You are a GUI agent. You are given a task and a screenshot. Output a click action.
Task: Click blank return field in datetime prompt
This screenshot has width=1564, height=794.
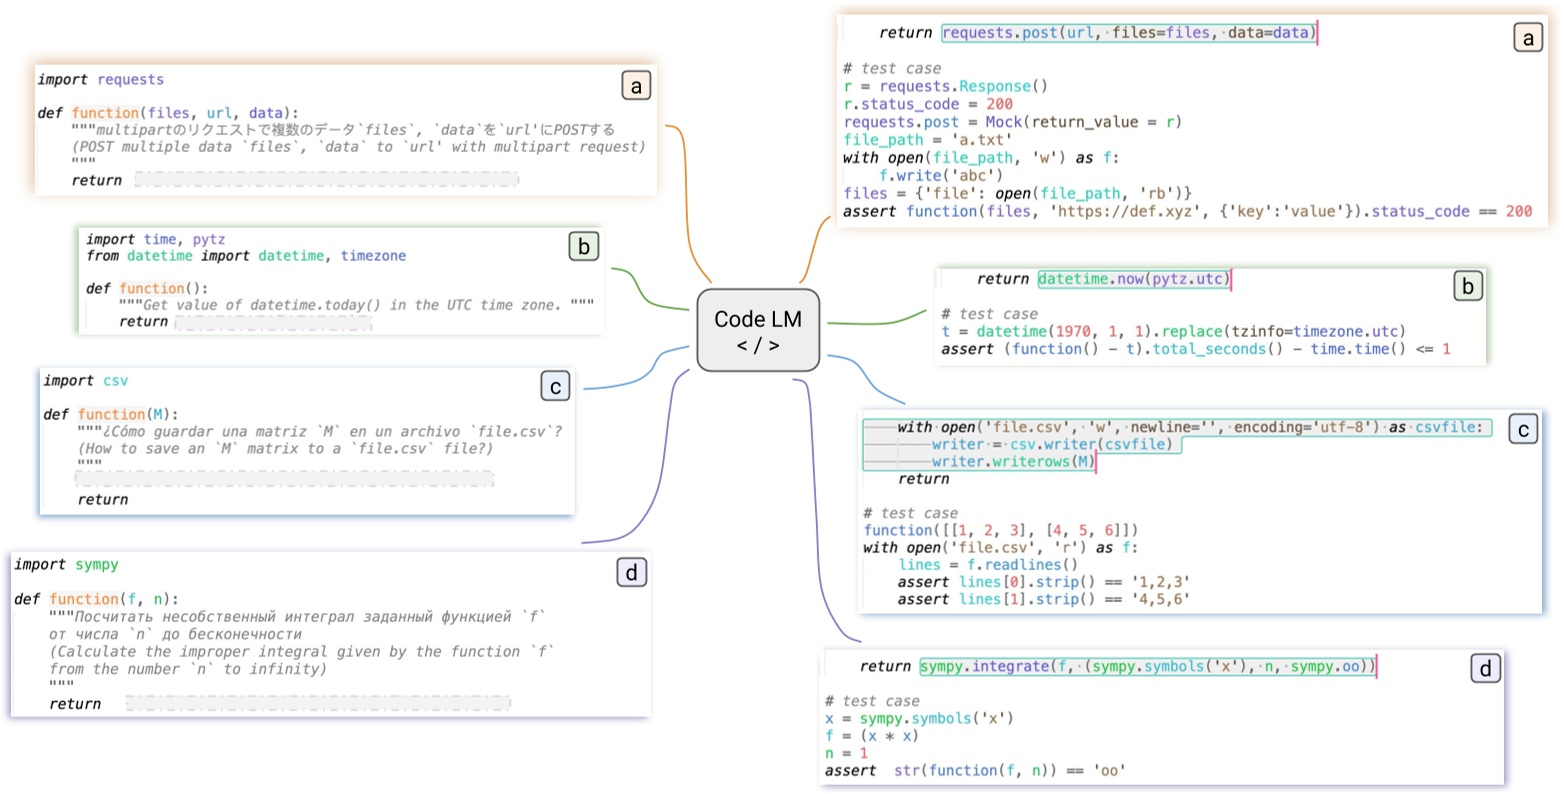(273, 322)
